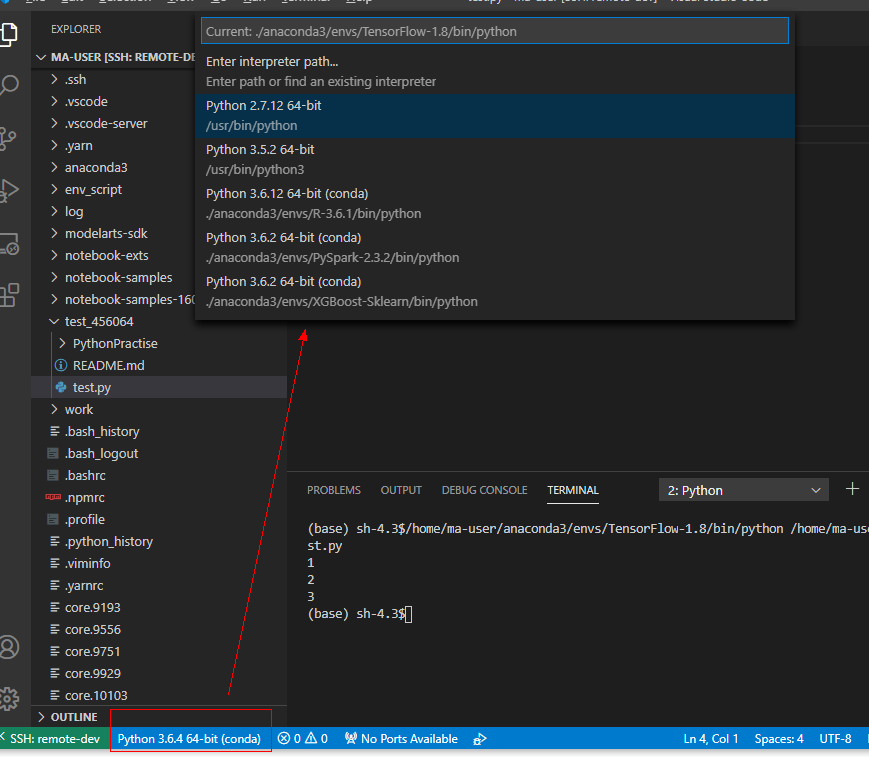Click errors and warnings status indicator
Screen dimensions: 869x757
[x=303, y=739]
